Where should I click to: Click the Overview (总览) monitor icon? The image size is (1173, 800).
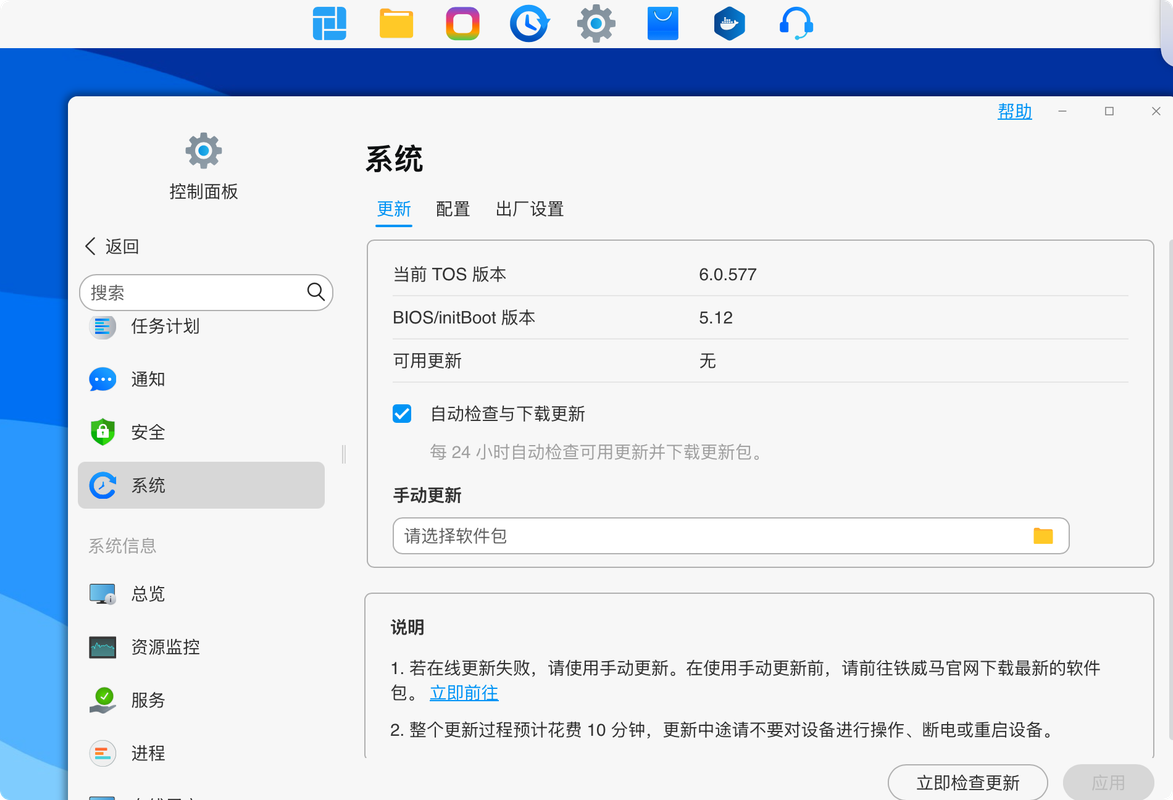(102, 594)
